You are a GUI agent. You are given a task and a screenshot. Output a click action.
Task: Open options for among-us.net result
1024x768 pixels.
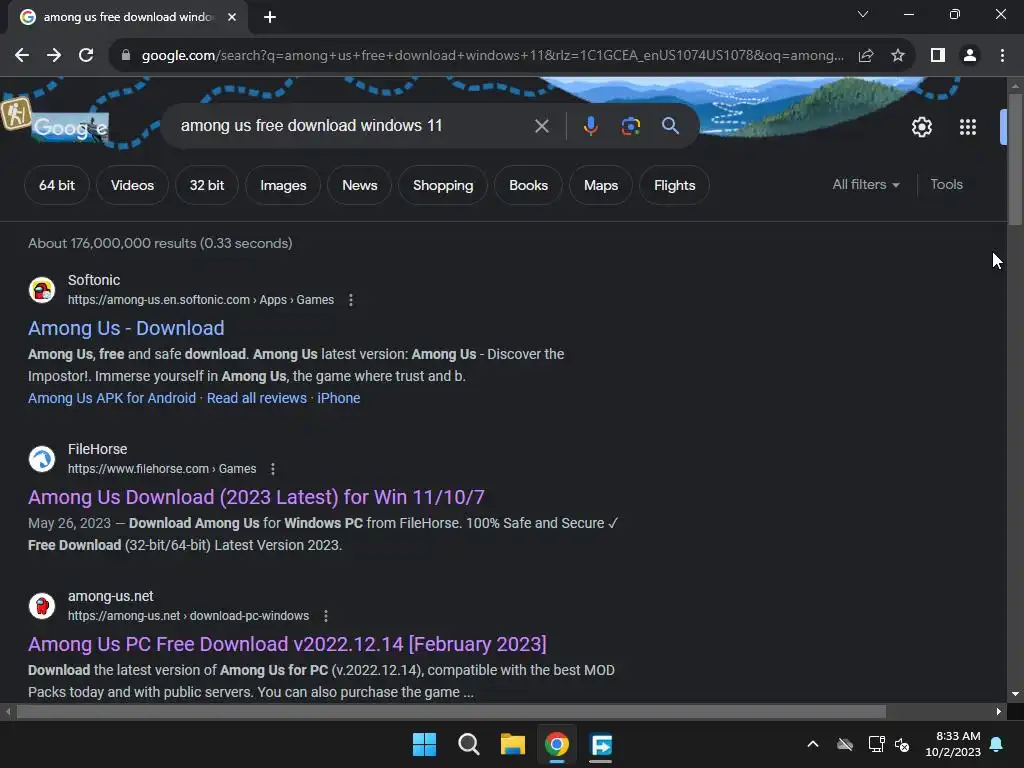[x=326, y=616]
